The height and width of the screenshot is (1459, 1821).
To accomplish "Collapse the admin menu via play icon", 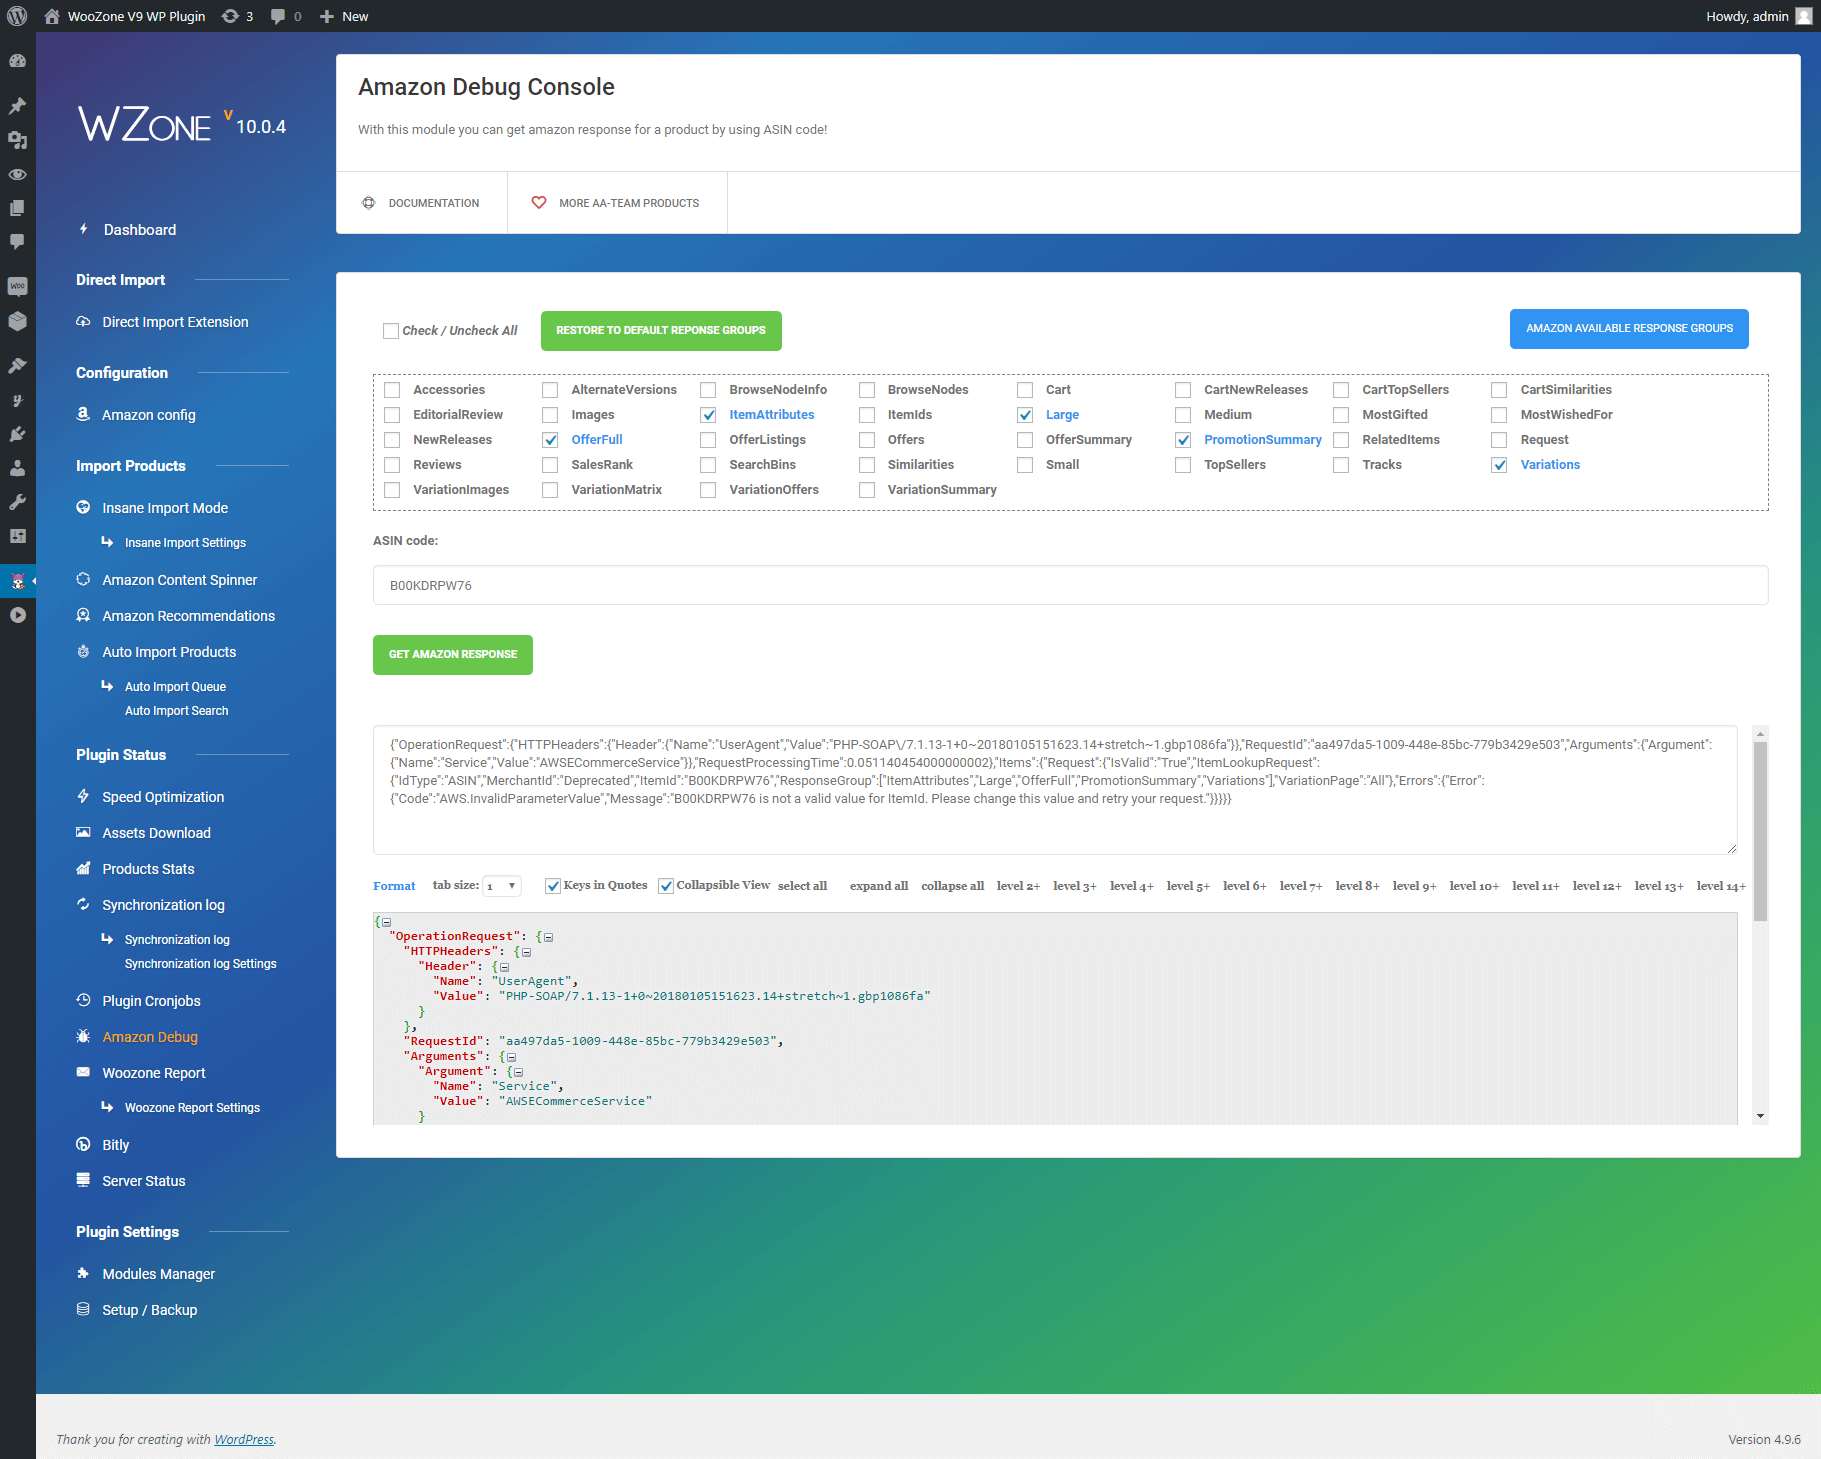I will pyautogui.click(x=17, y=615).
